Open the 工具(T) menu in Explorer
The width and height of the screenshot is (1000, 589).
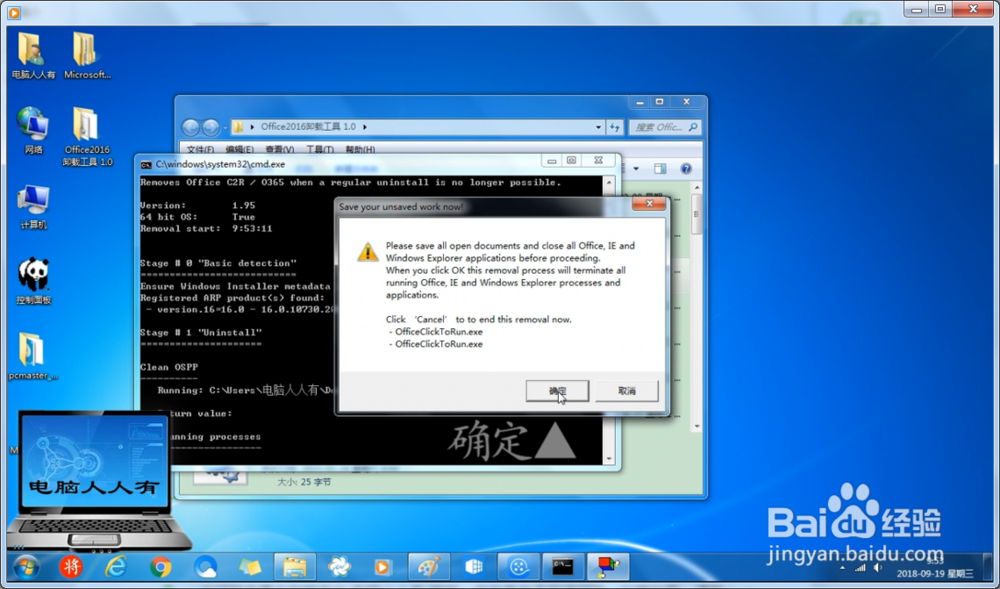(x=320, y=149)
